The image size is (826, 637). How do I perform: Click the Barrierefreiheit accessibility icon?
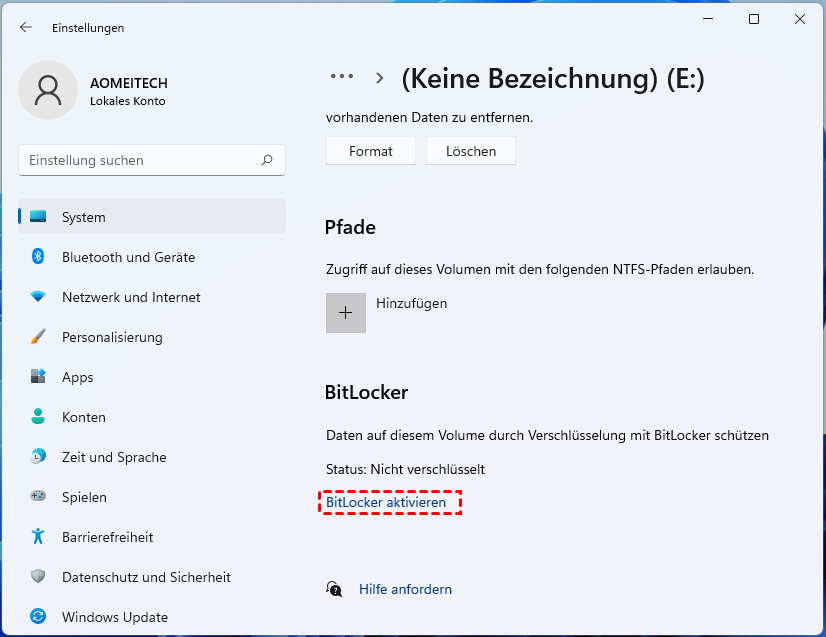click(38, 537)
